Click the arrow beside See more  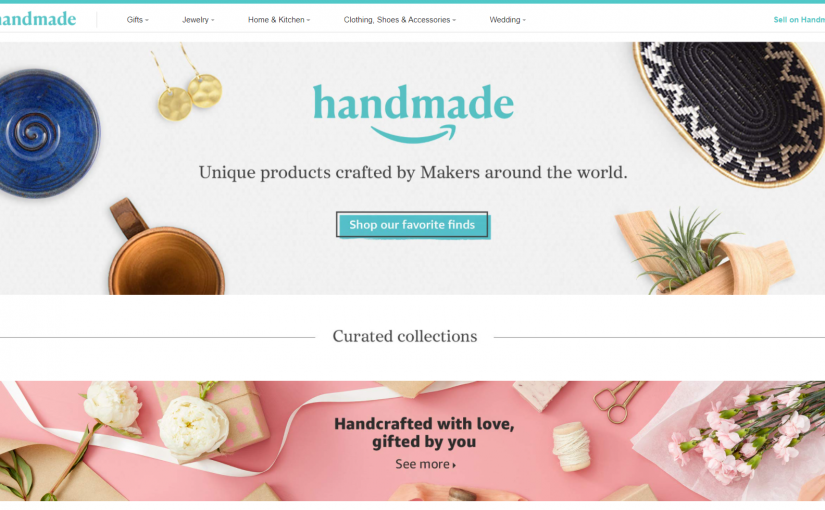pyautogui.click(x=454, y=465)
